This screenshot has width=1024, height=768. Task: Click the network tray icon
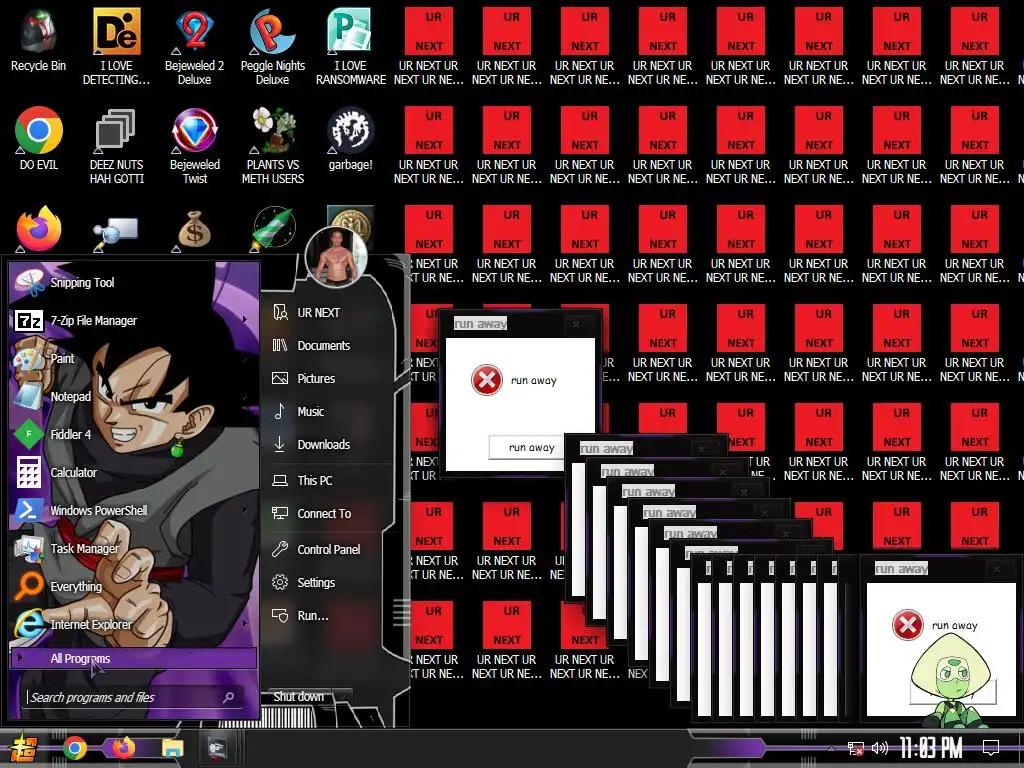tap(855, 748)
